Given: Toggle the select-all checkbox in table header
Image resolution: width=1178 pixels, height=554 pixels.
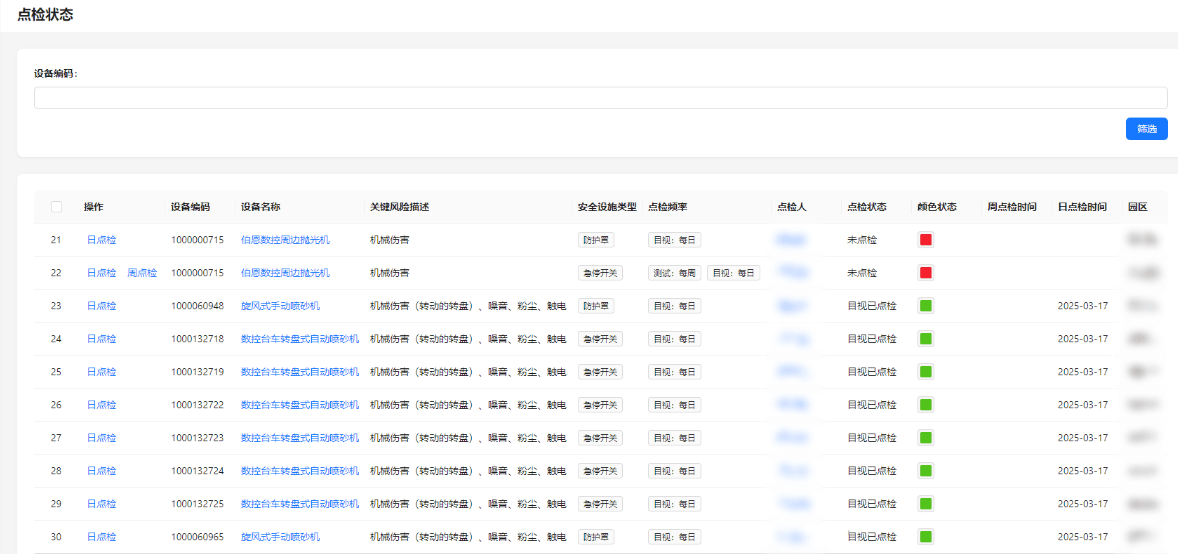Looking at the screenshot, I should [56, 207].
